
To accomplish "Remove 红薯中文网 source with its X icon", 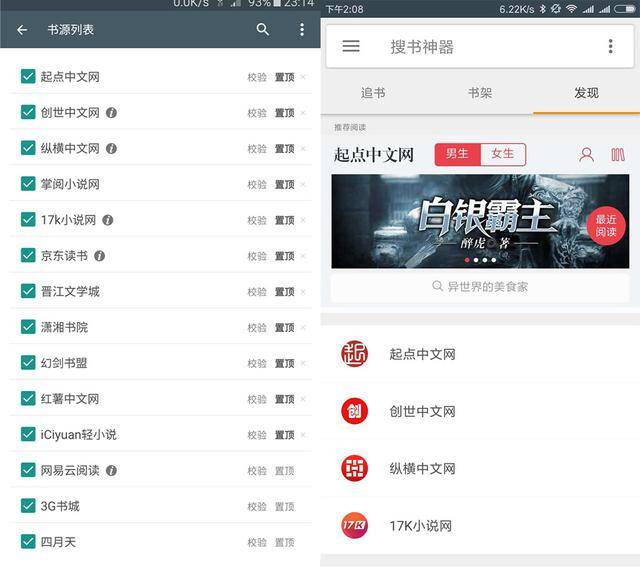I will point(303,399).
